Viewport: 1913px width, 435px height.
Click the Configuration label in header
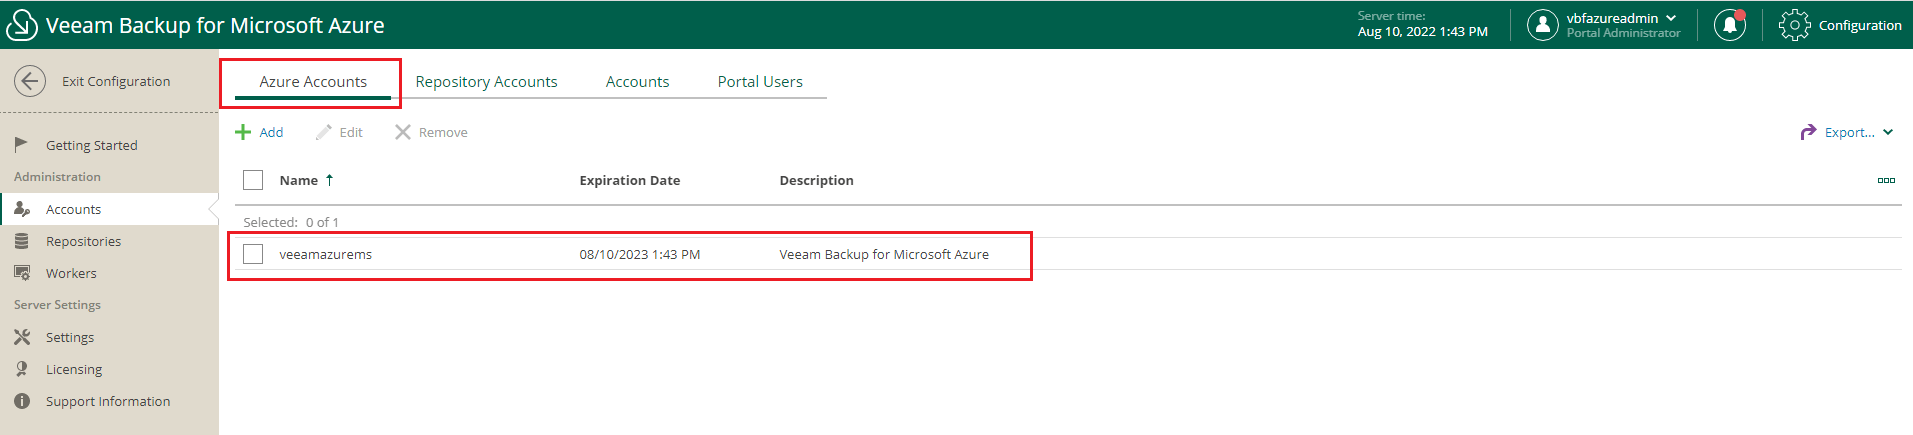click(1860, 25)
